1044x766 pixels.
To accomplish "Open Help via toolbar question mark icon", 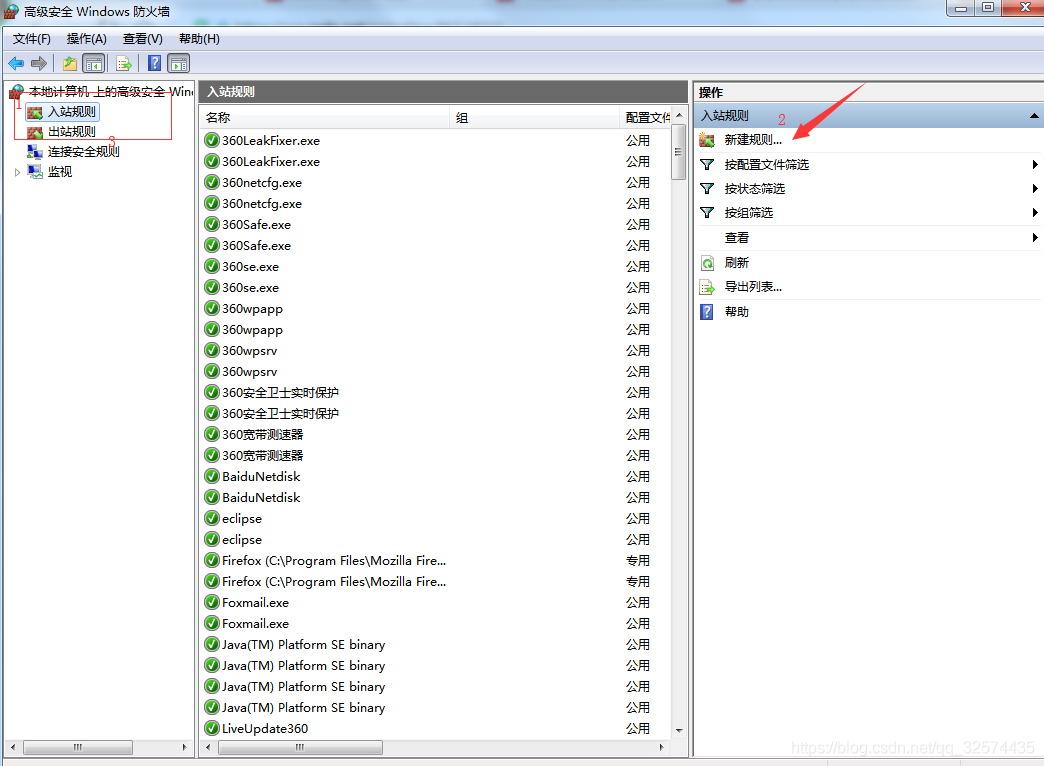I will (154, 63).
